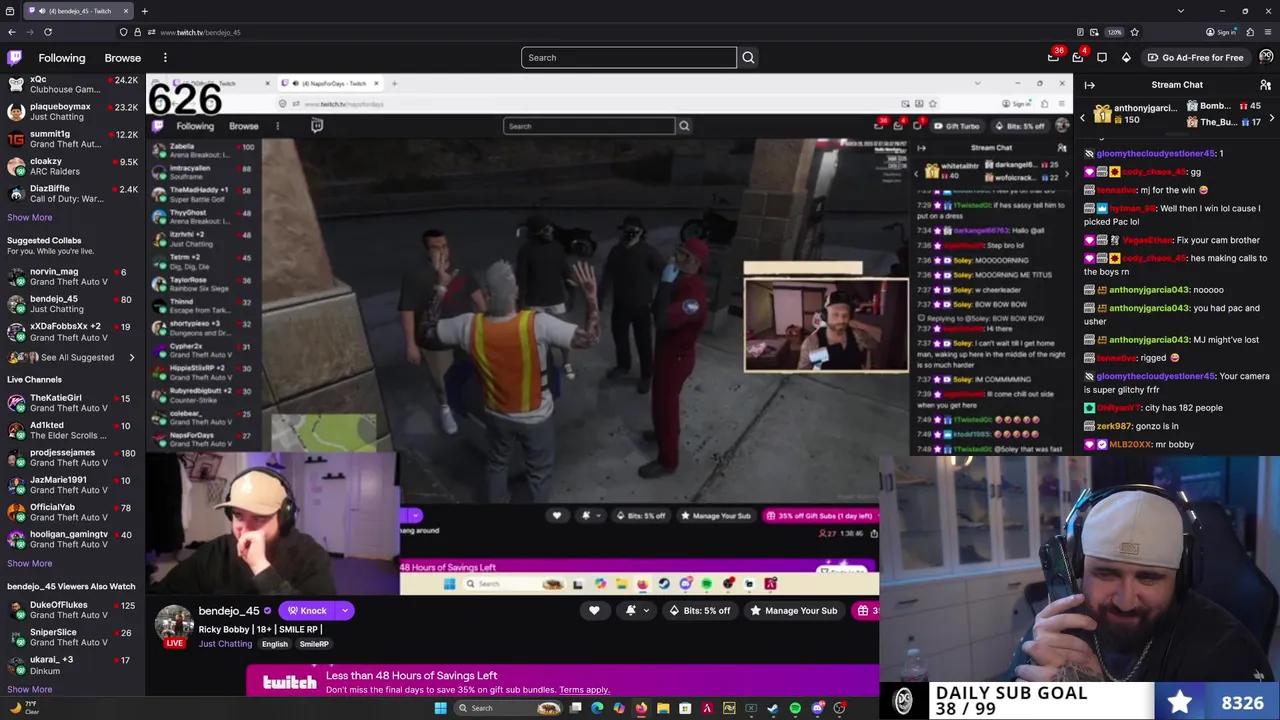Open SniperSlice channel in Also Watch

tap(72, 637)
